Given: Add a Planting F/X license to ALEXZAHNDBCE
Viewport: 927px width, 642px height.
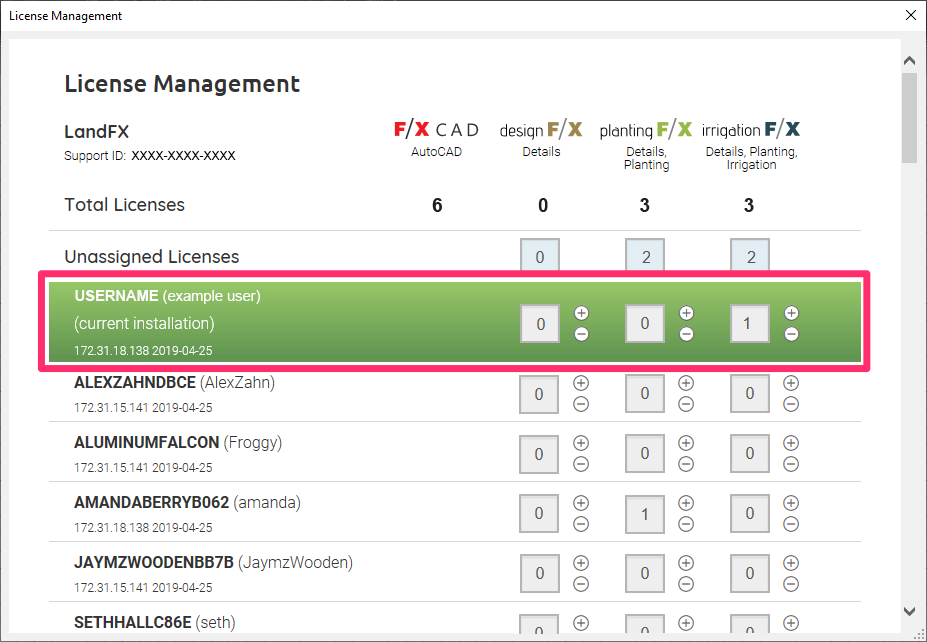Looking at the screenshot, I should pyautogui.click(x=686, y=383).
